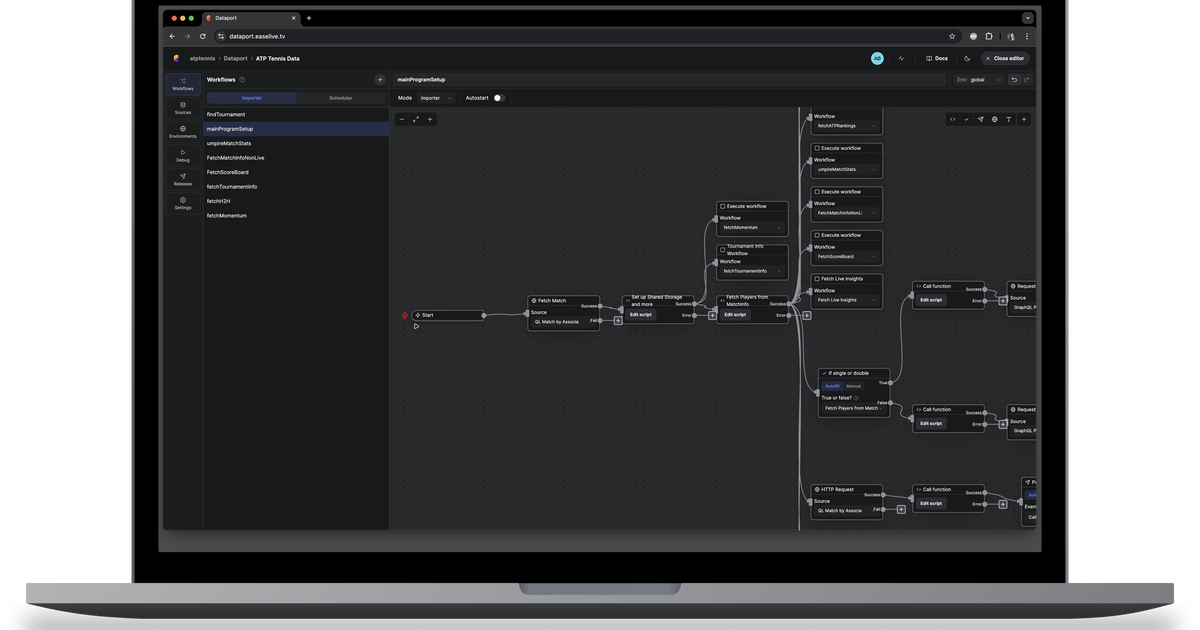Viewport: 1200px width, 630px height.
Task: Open the Env: global environment dropdown
Action: click(978, 79)
